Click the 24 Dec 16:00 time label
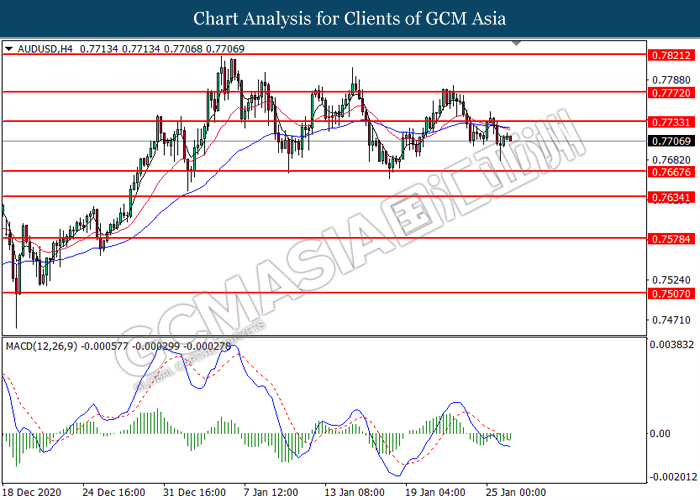Image resolution: width=700 pixels, height=500 pixels. click(114, 492)
